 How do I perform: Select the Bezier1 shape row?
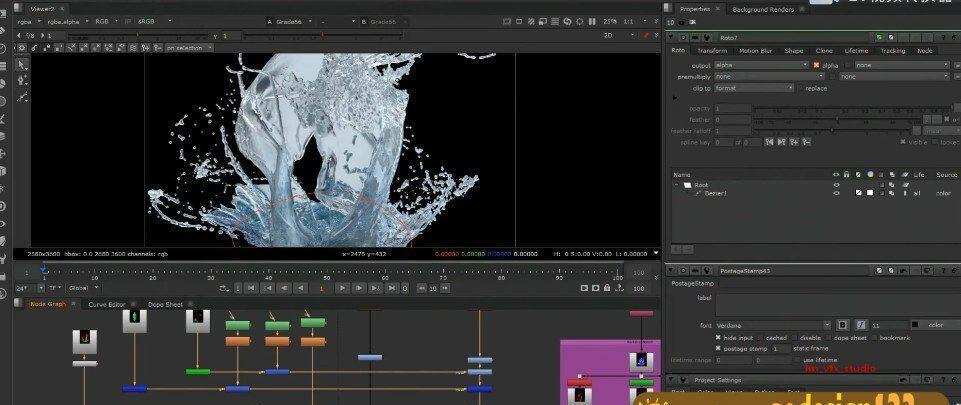click(x=815, y=193)
